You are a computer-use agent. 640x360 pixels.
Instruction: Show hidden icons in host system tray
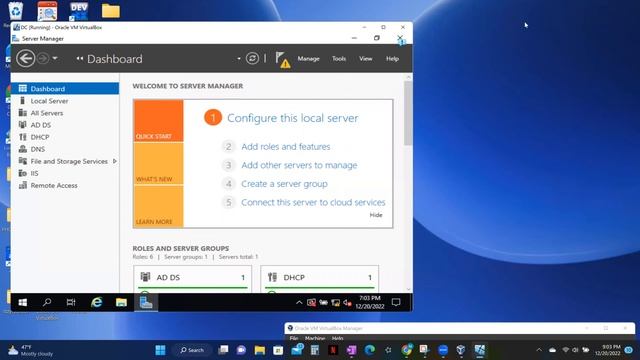coord(539,350)
